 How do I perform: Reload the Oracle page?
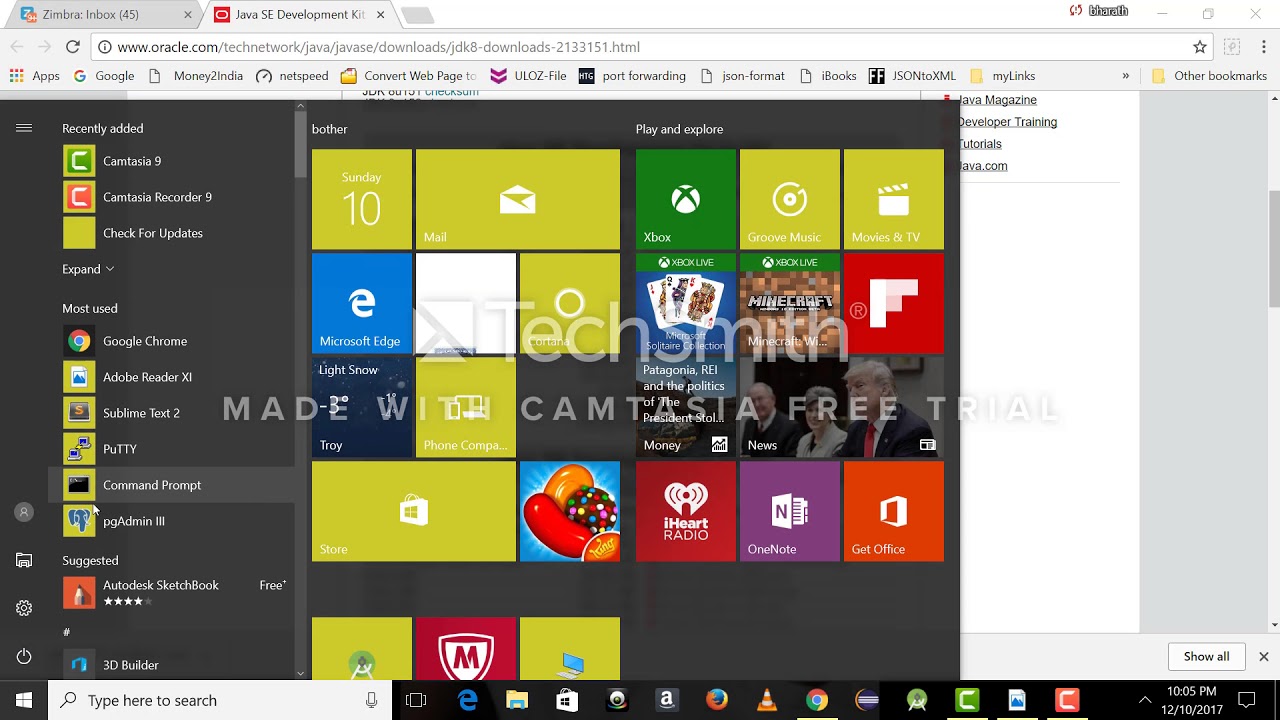pyautogui.click(x=72, y=47)
